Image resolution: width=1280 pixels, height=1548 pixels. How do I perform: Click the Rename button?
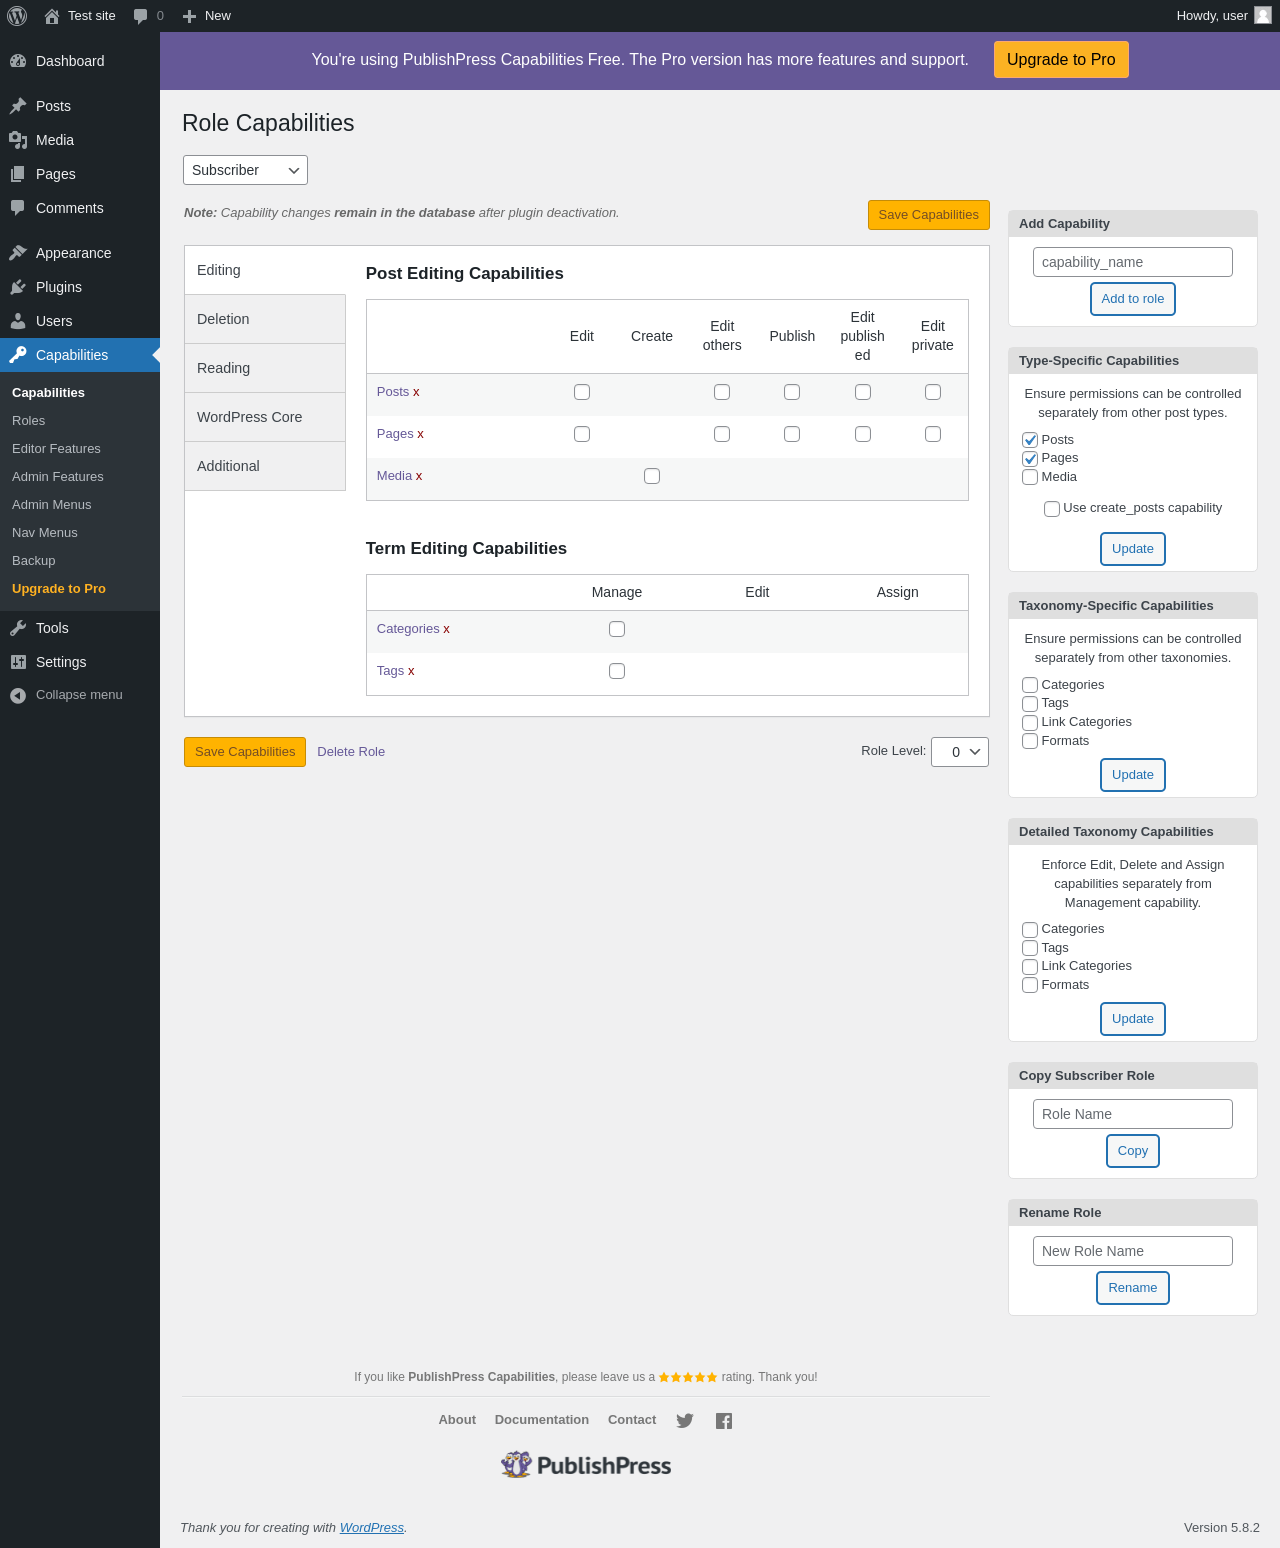pyautogui.click(x=1133, y=1288)
